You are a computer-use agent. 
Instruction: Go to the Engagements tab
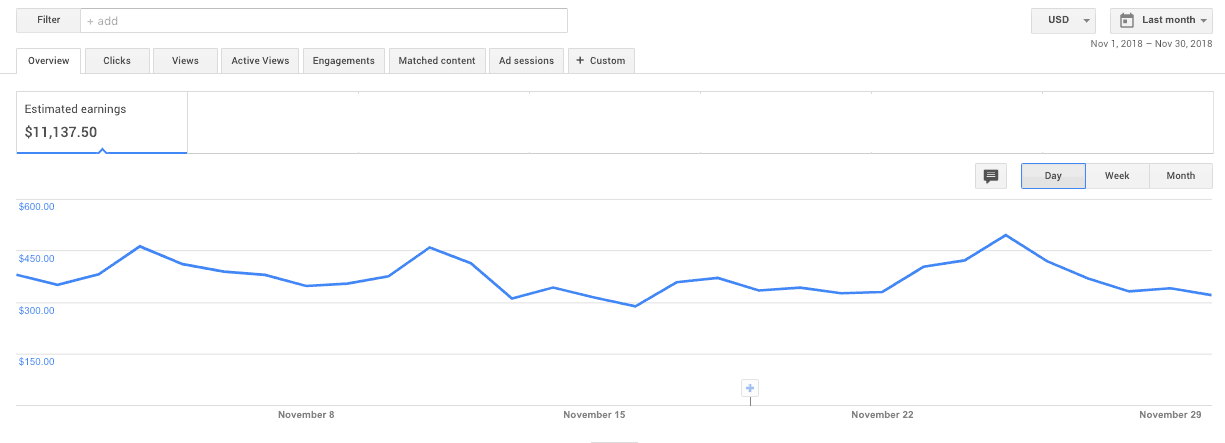343,61
